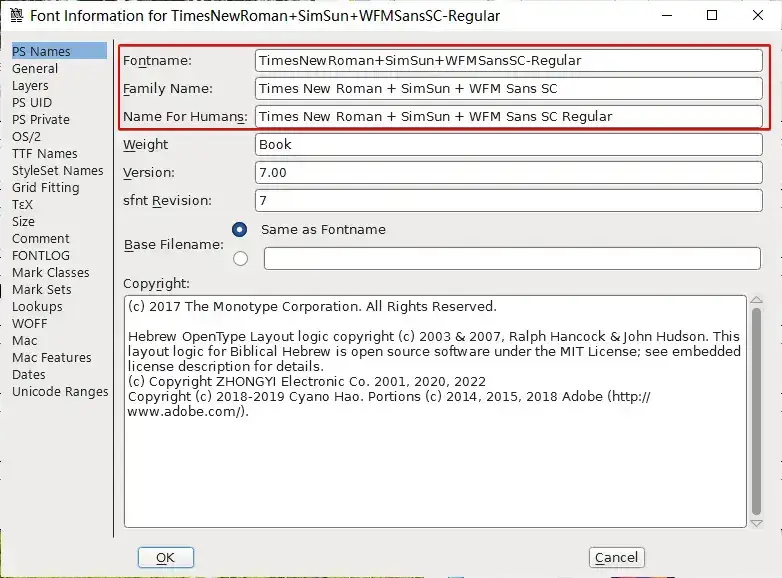Go to the Unicode Ranges section

60,391
